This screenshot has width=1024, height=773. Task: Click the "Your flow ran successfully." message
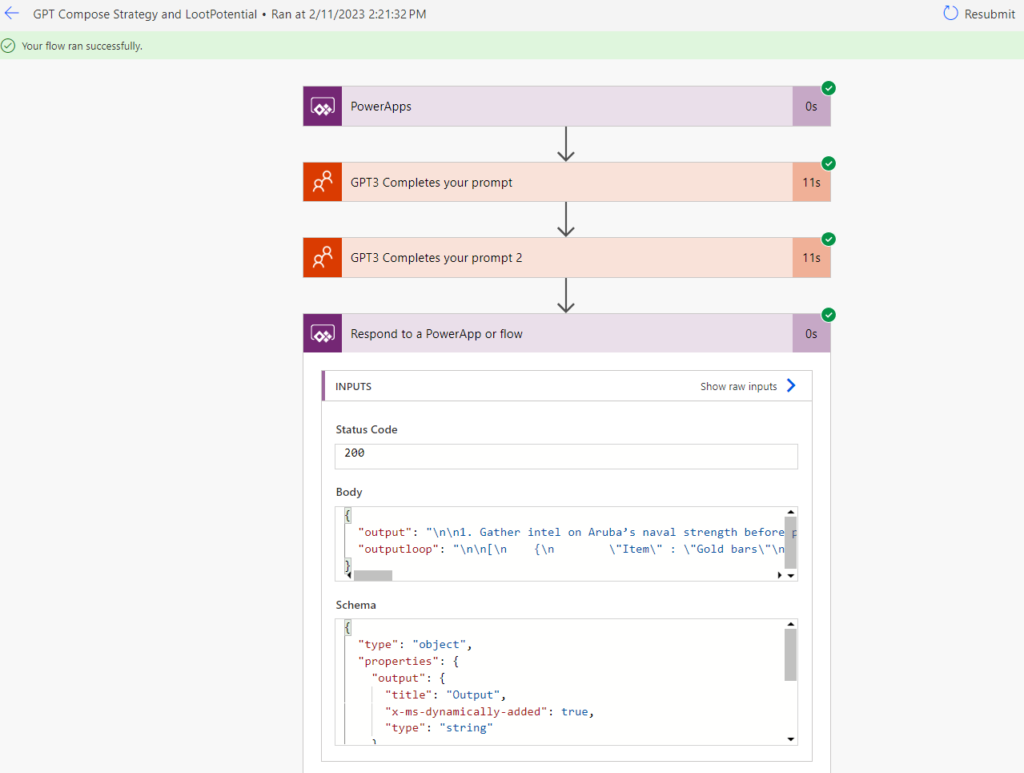tap(82, 46)
